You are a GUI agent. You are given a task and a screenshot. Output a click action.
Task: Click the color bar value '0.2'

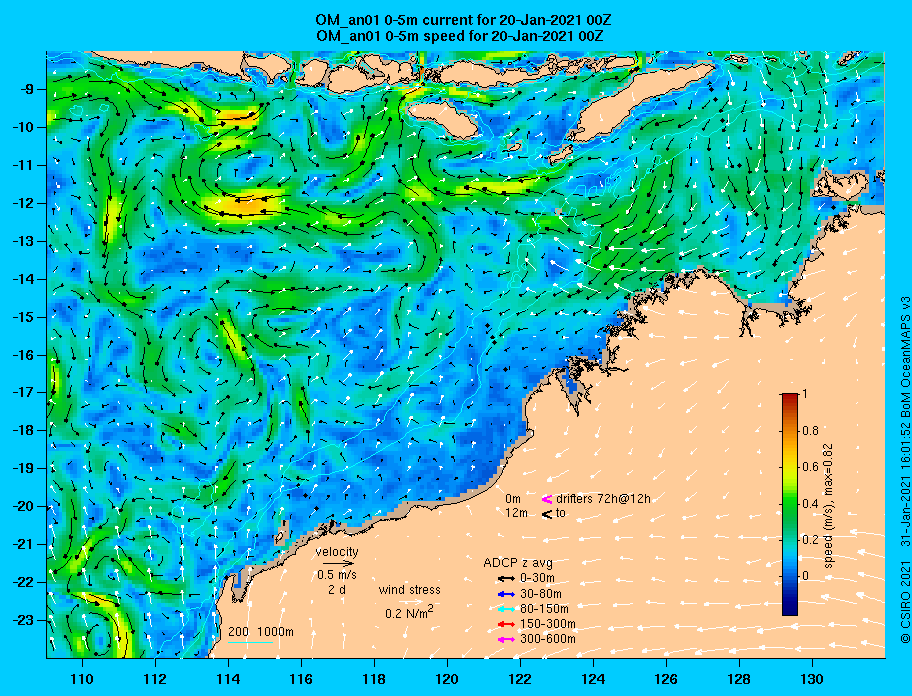pyautogui.click(x=810, y=540)
